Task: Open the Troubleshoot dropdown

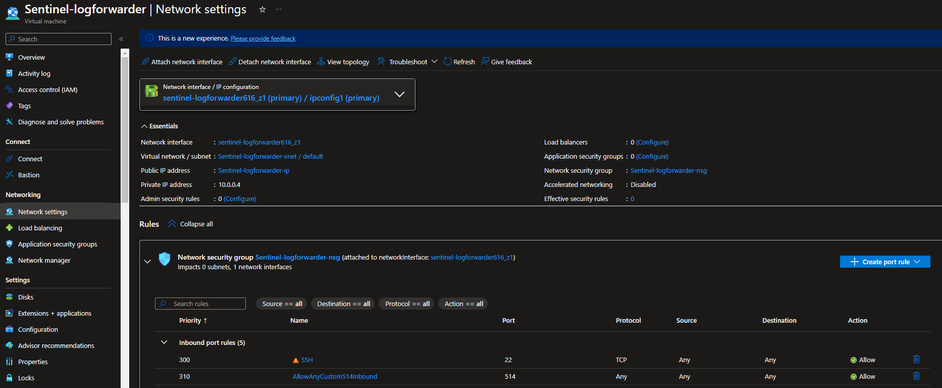Action: click(x=407, y=62)
